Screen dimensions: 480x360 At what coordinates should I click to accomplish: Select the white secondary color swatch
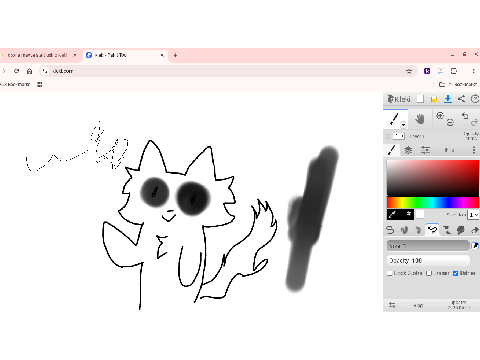click(420, 214)
